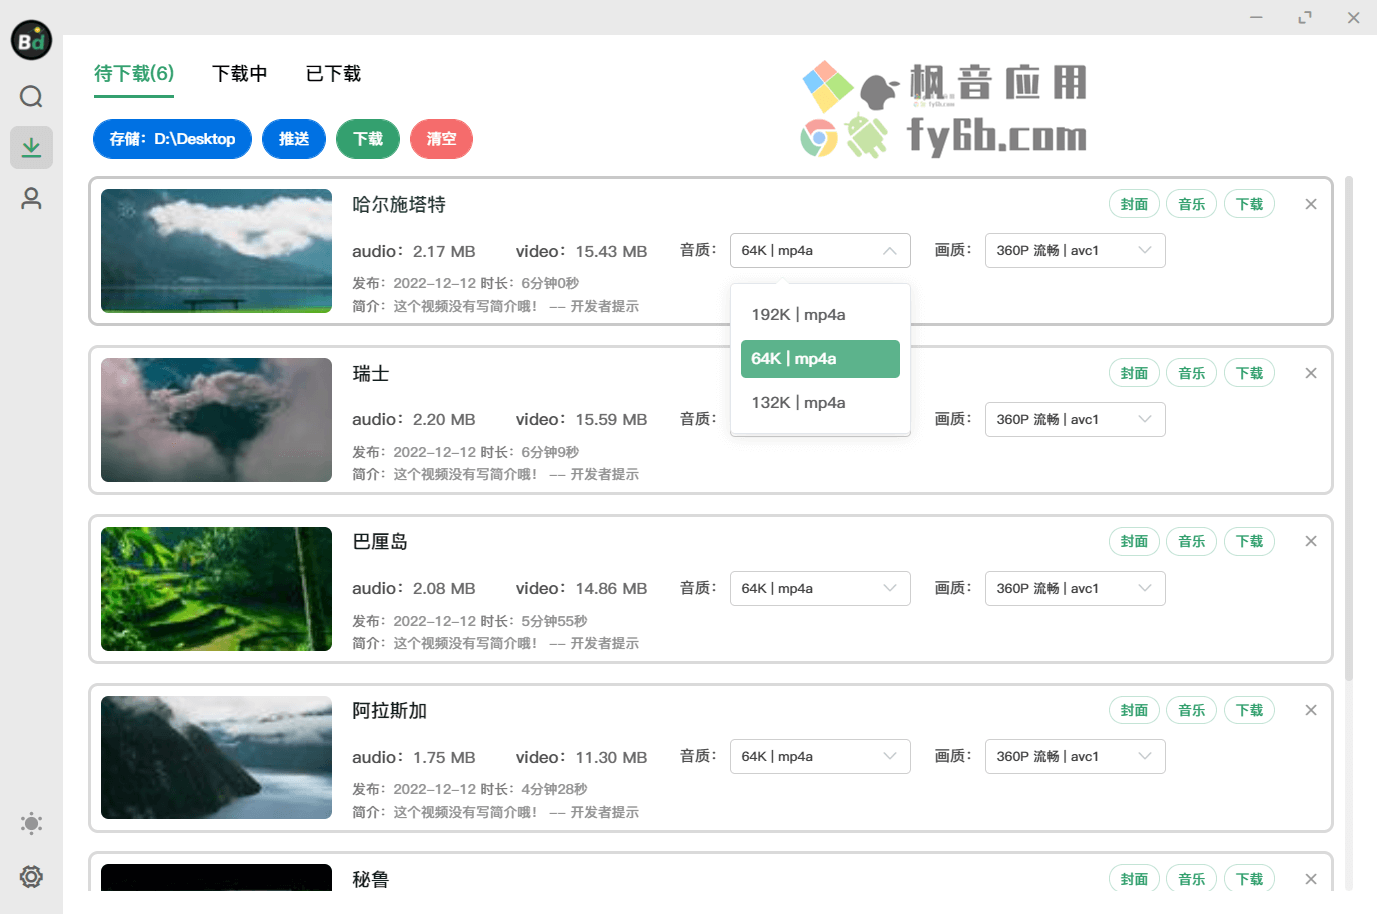The height and width of the screenshot is (914, 1377).
Task: Maximize the application window
Action: click(1305, 17)
